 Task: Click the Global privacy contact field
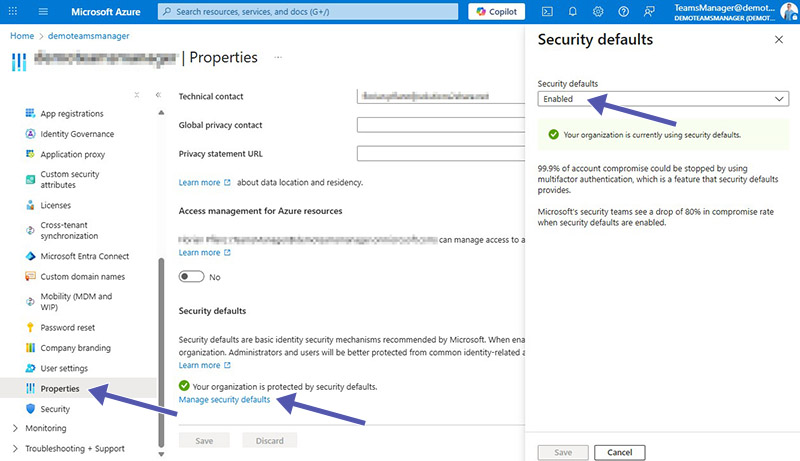coord(441,124)
